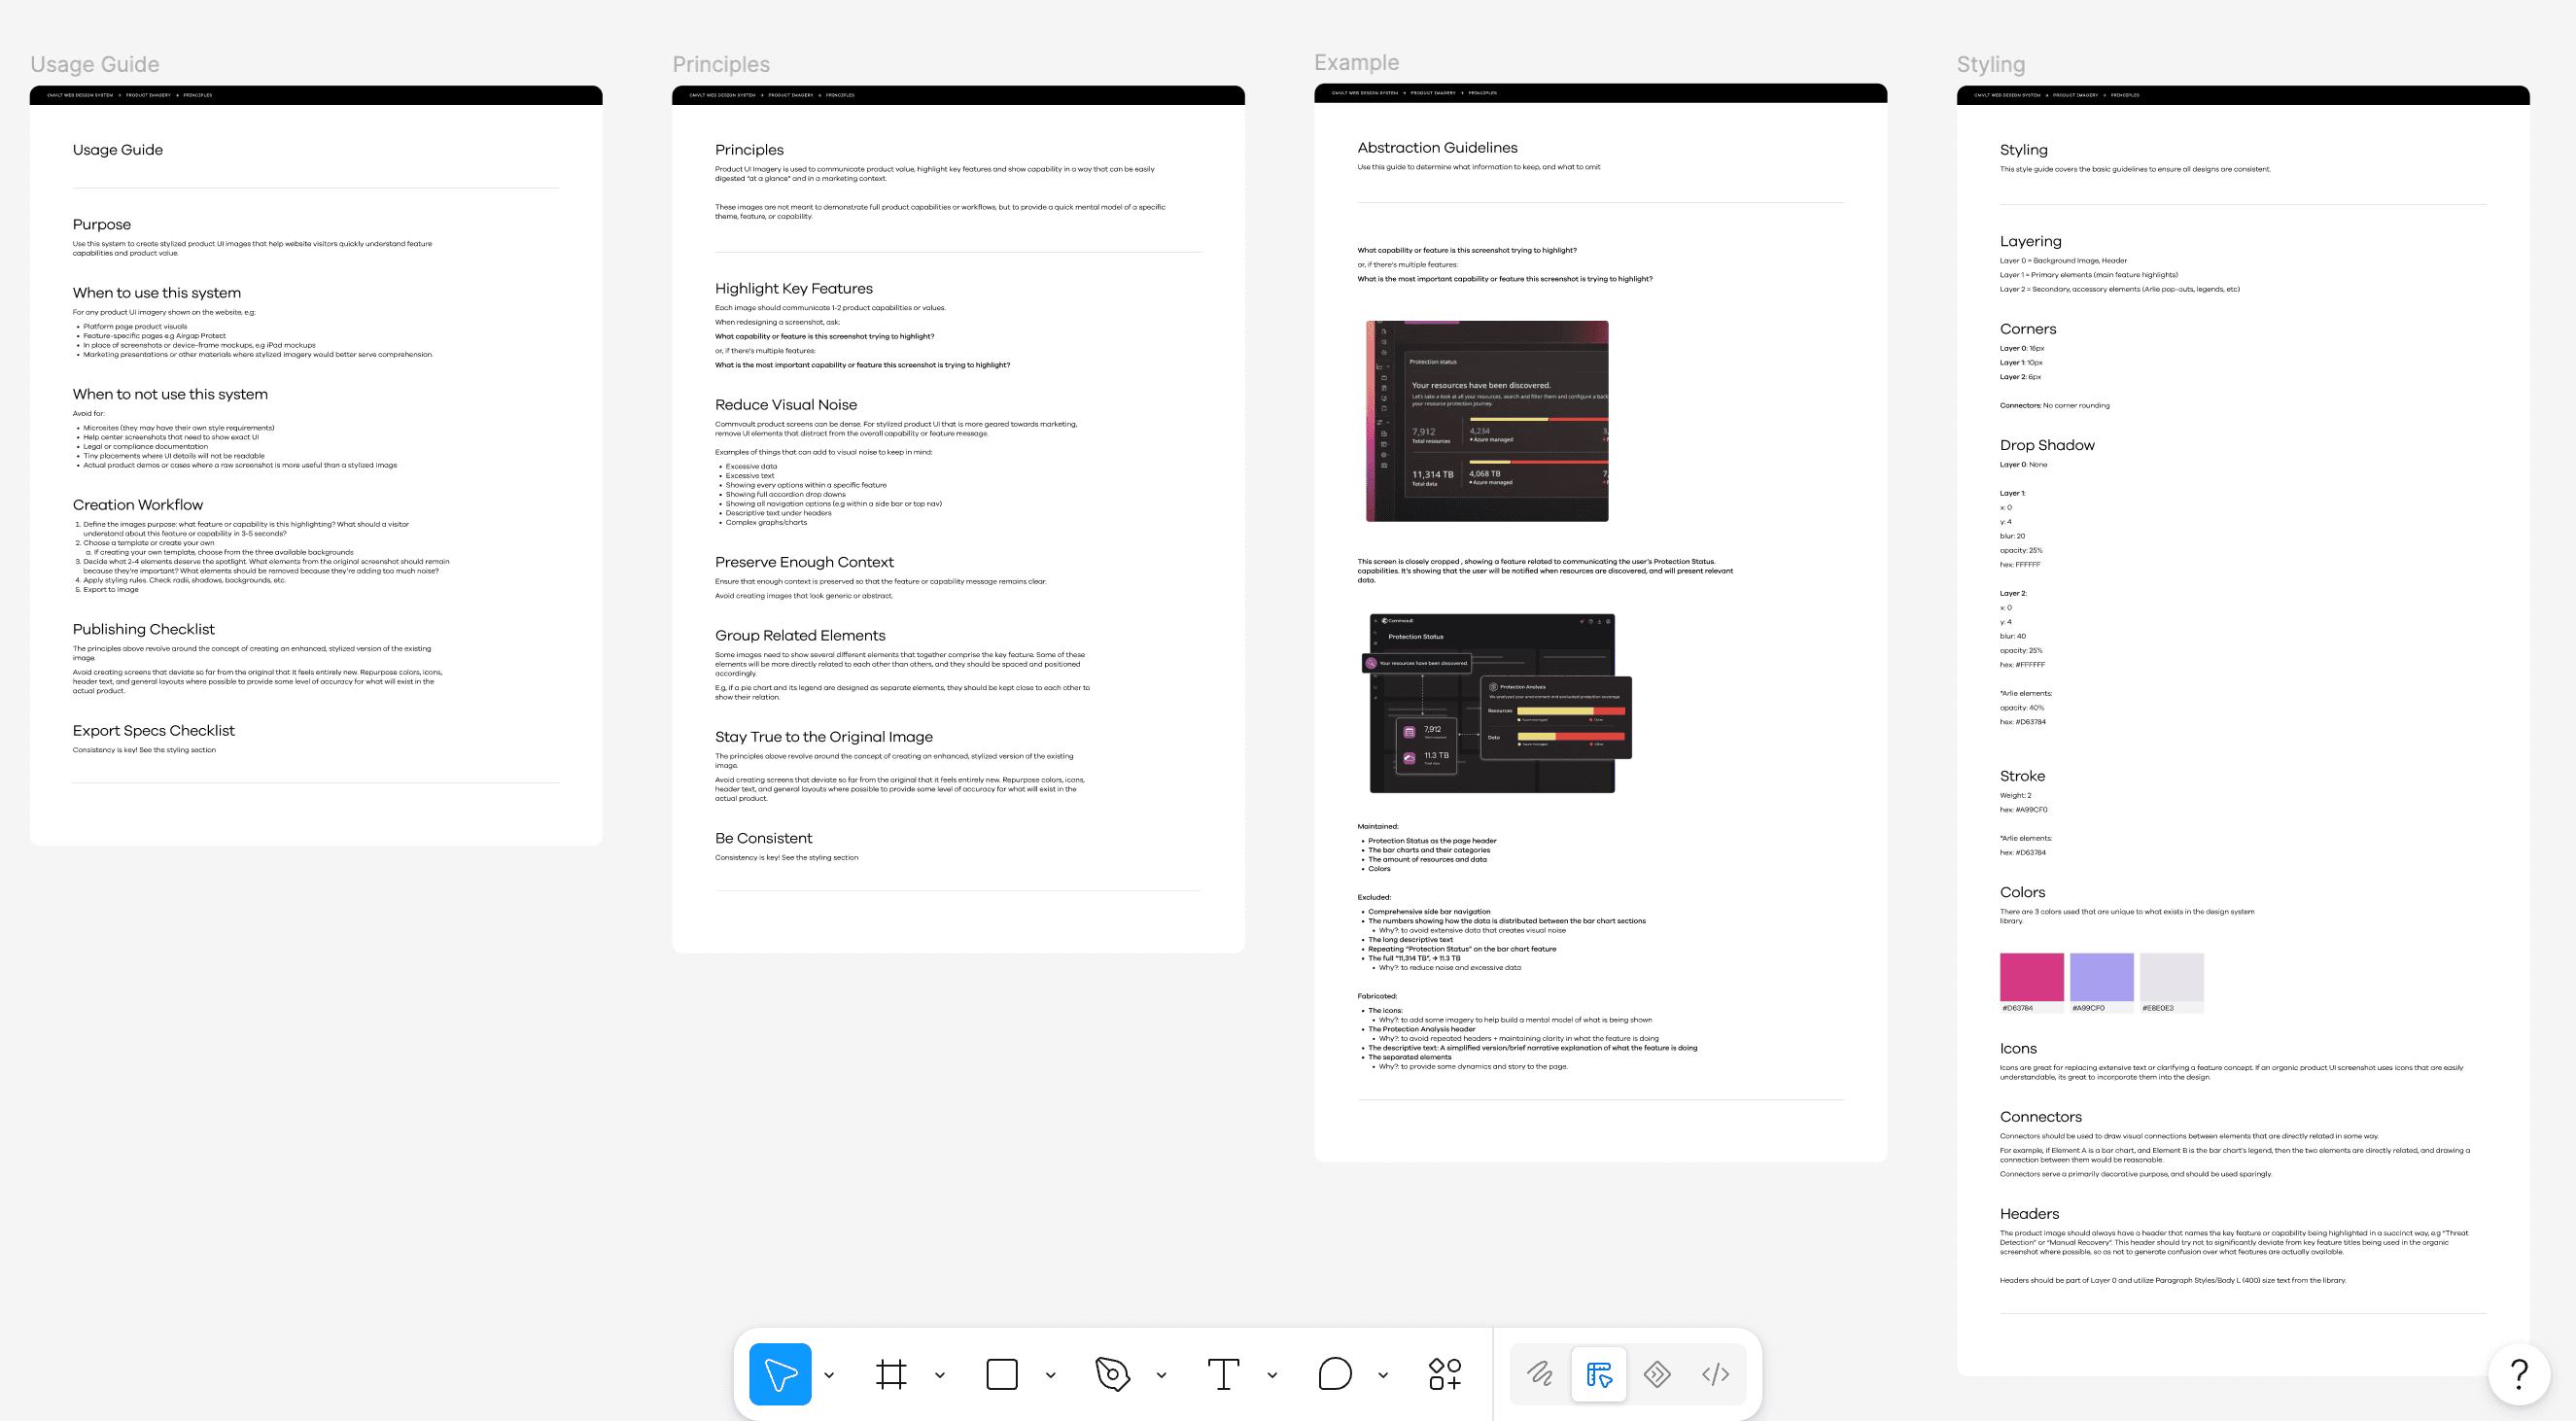Click the "Colors" heading
The height and width of the screenshot is (1421, 2576).
[2022, 892]
